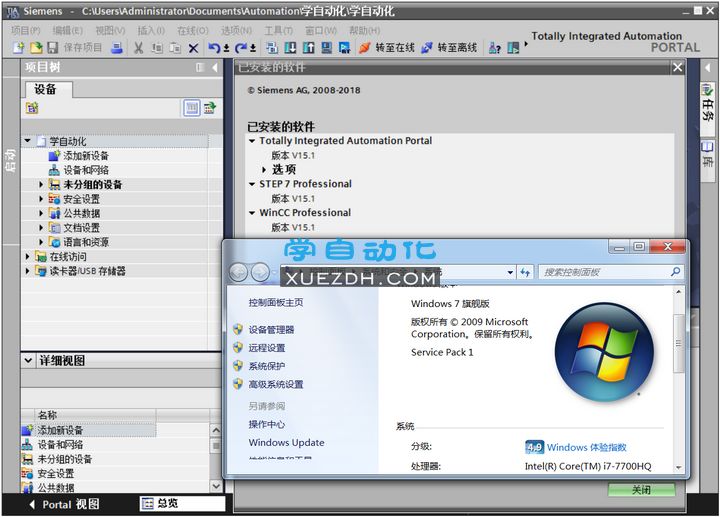Click the Download to device icon
Screen dimensions: 720x517
[x=290, y=47]
